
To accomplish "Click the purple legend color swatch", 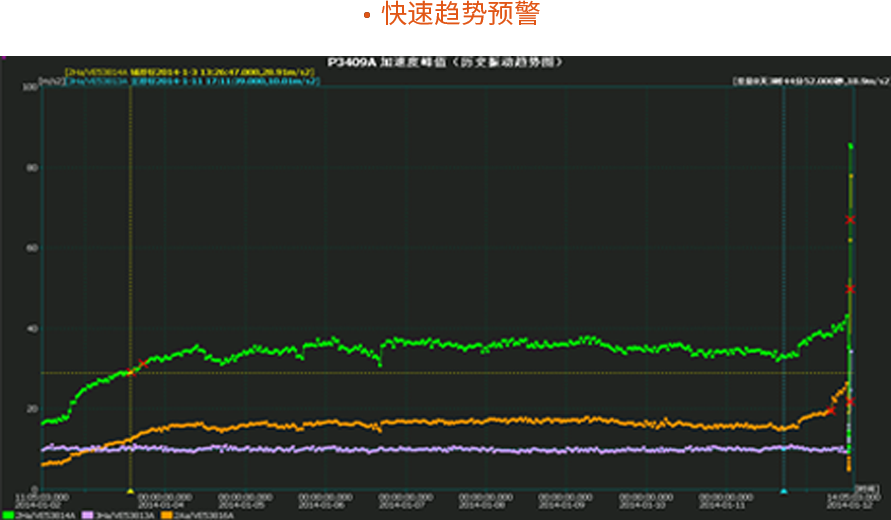I will [x=88, y=515].
